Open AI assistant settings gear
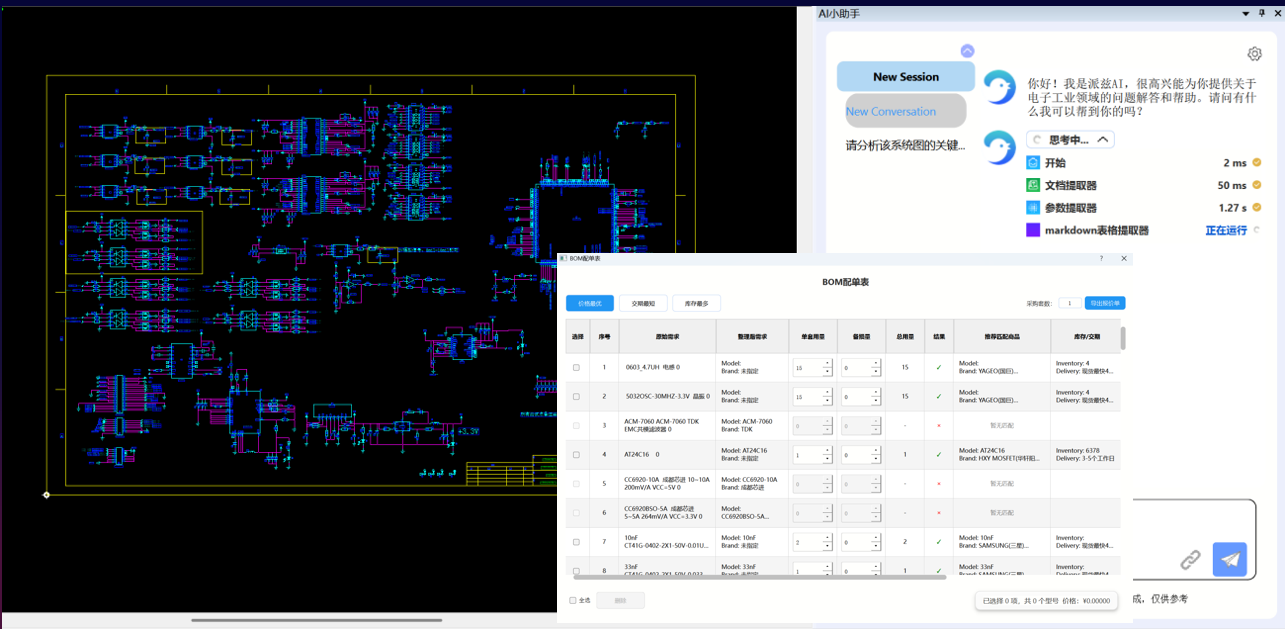Screen dimensions: 1285x629 (1254, 54)
